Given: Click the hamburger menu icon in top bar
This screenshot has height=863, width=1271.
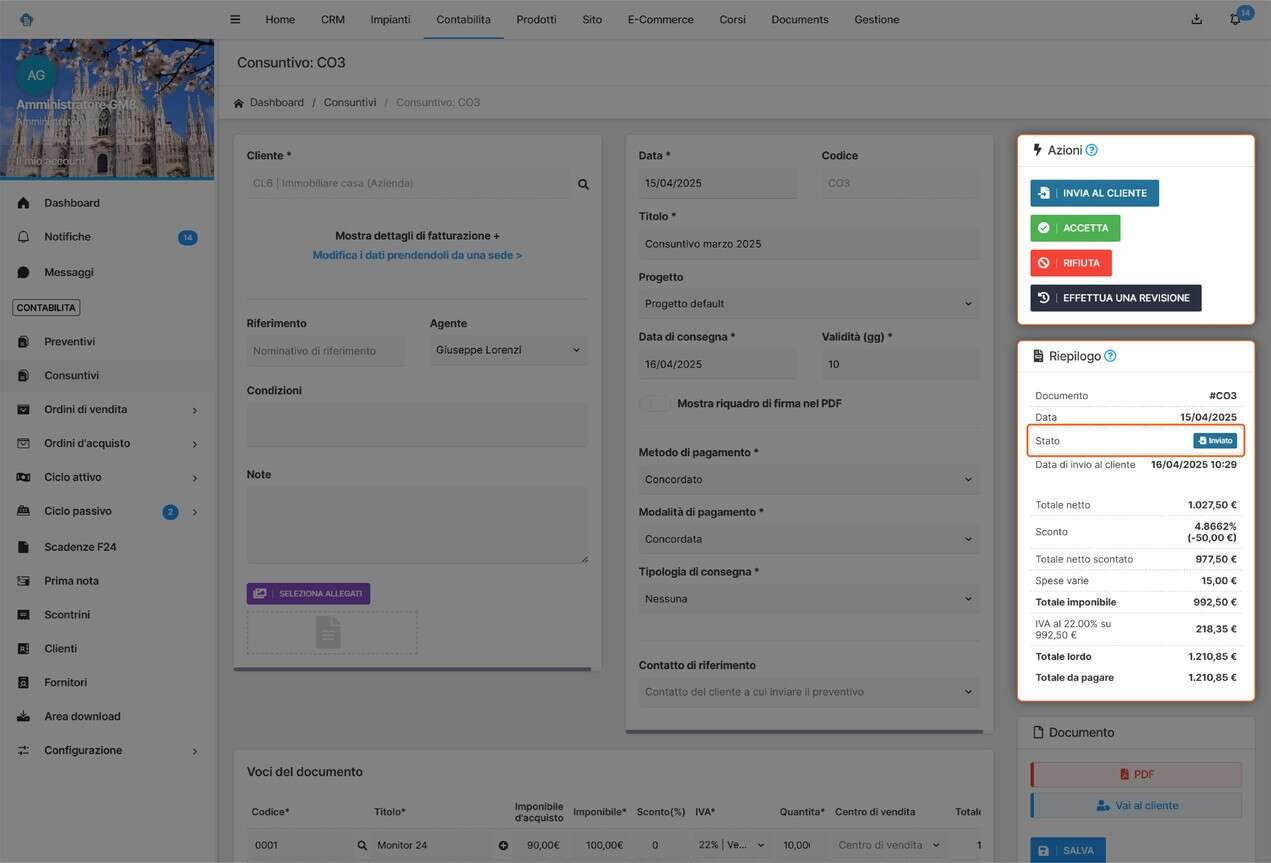Looking at the screenshot, I should [235, 19].
